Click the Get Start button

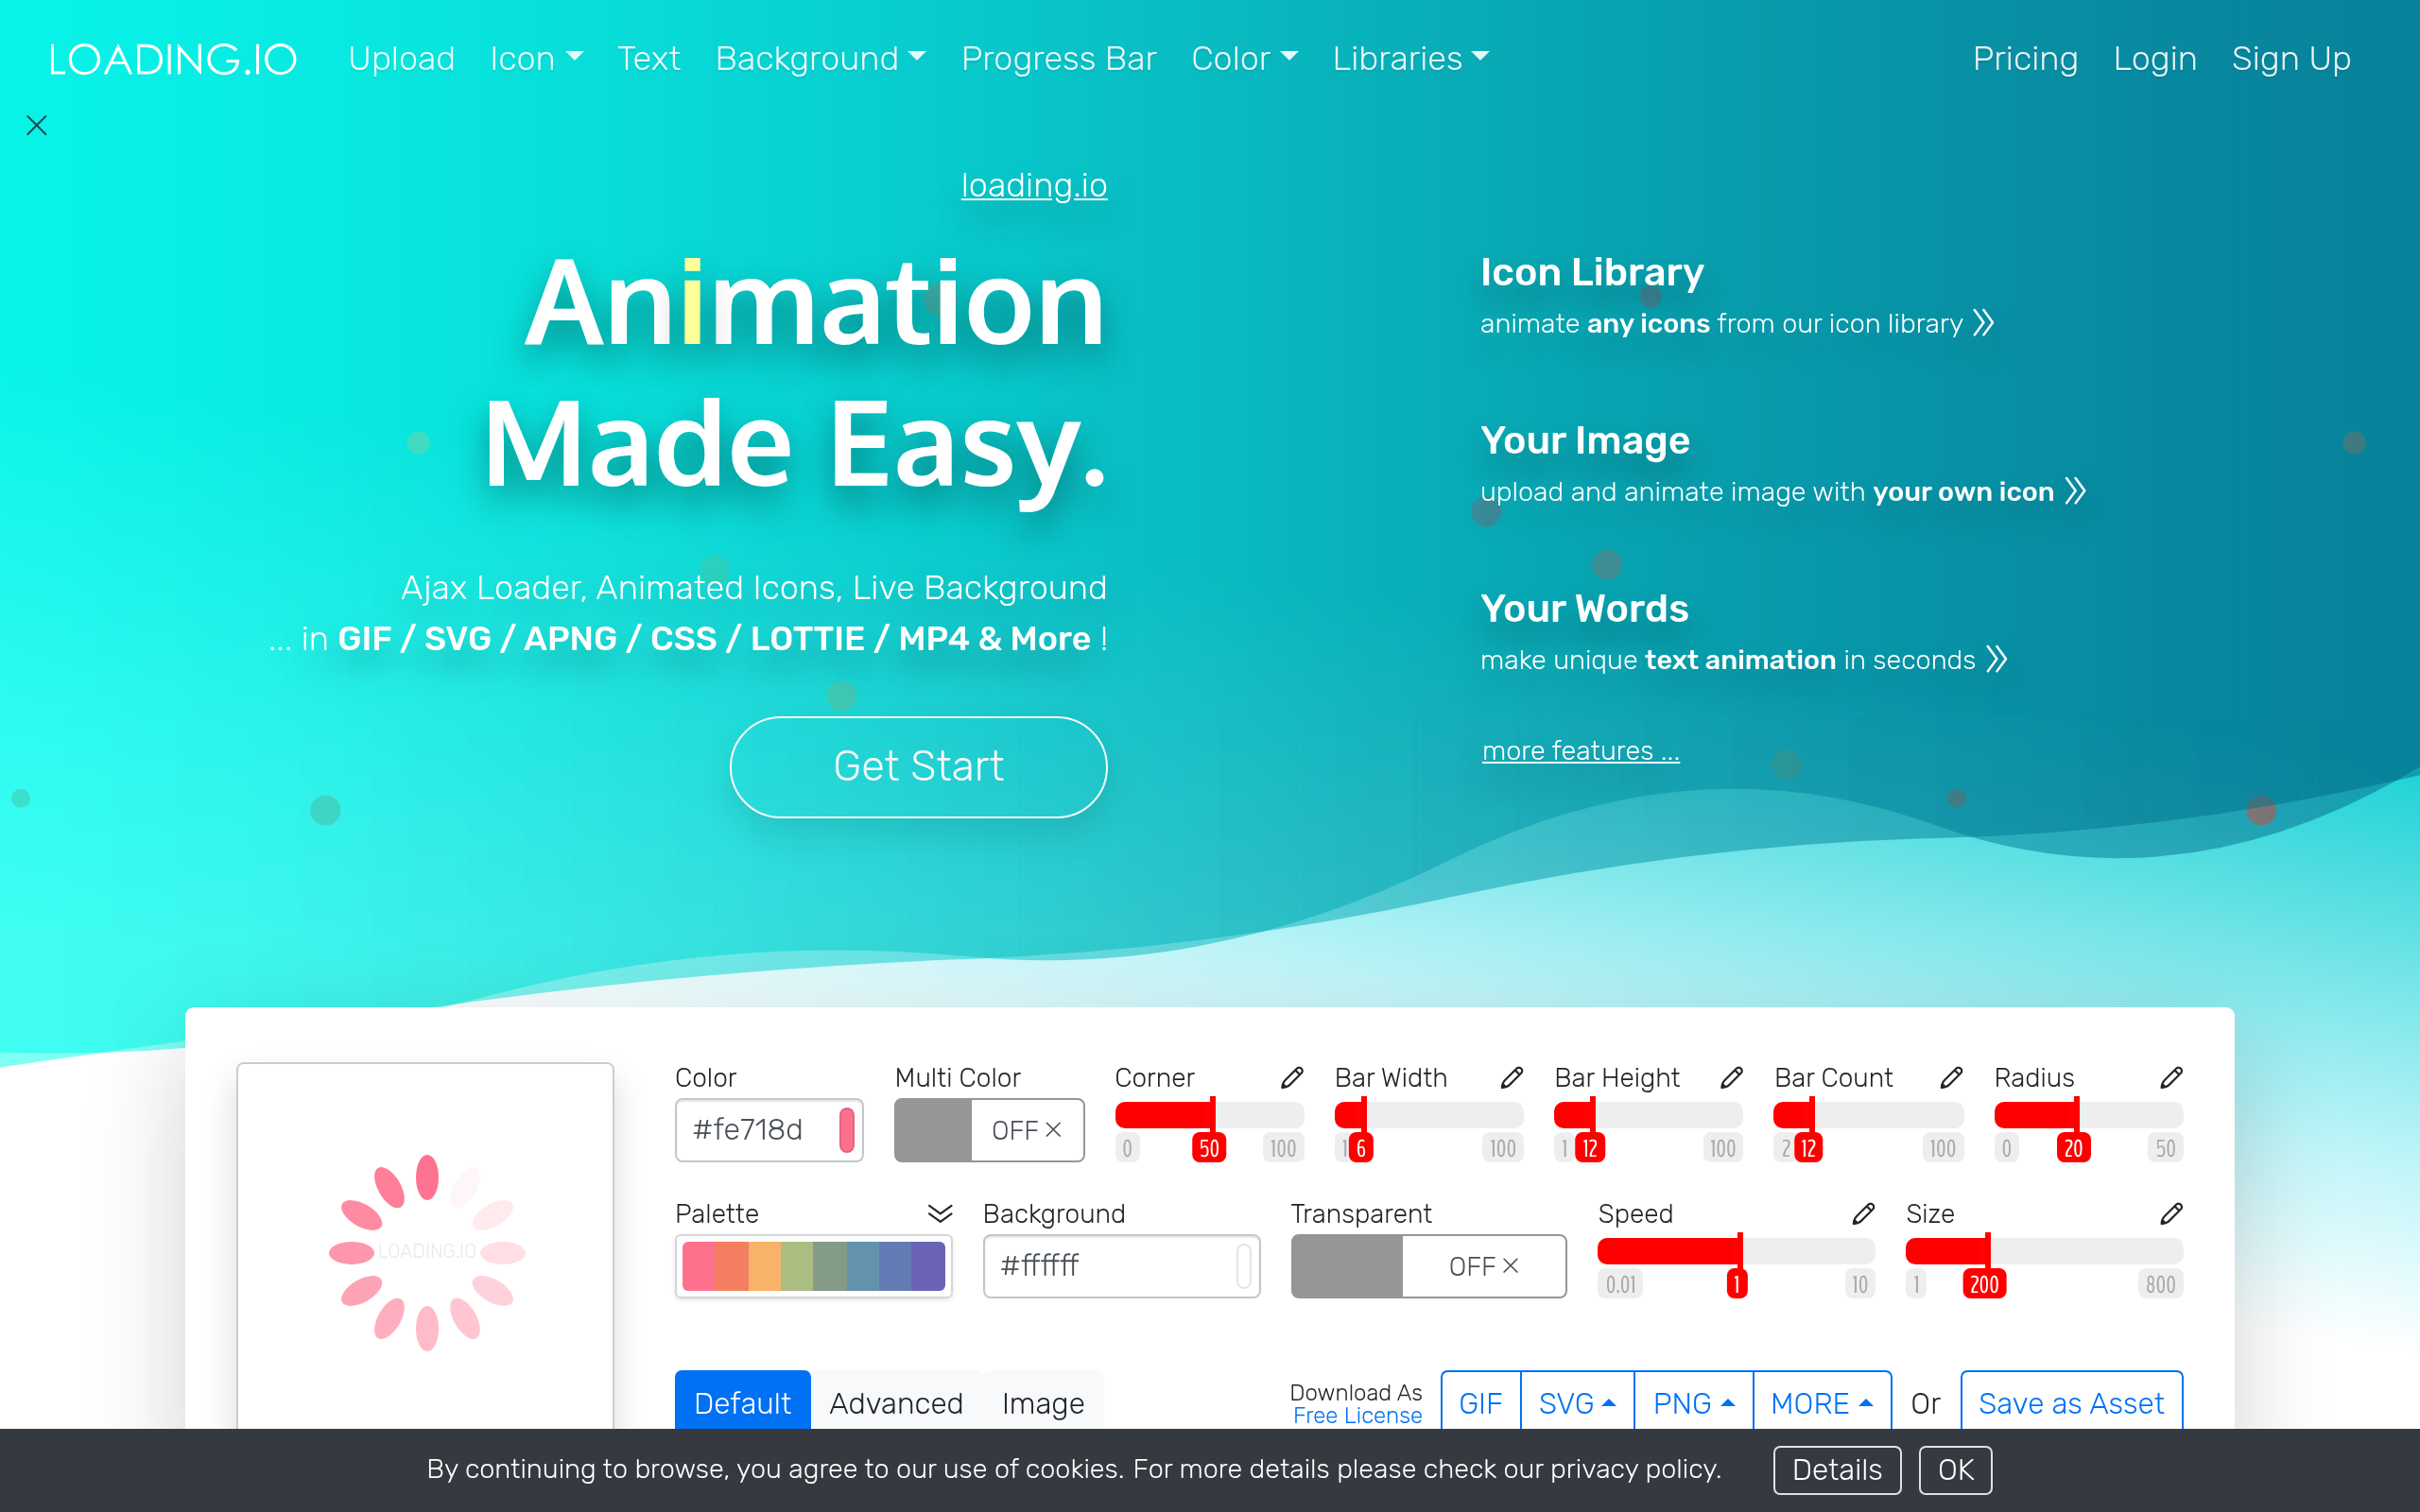918,766
